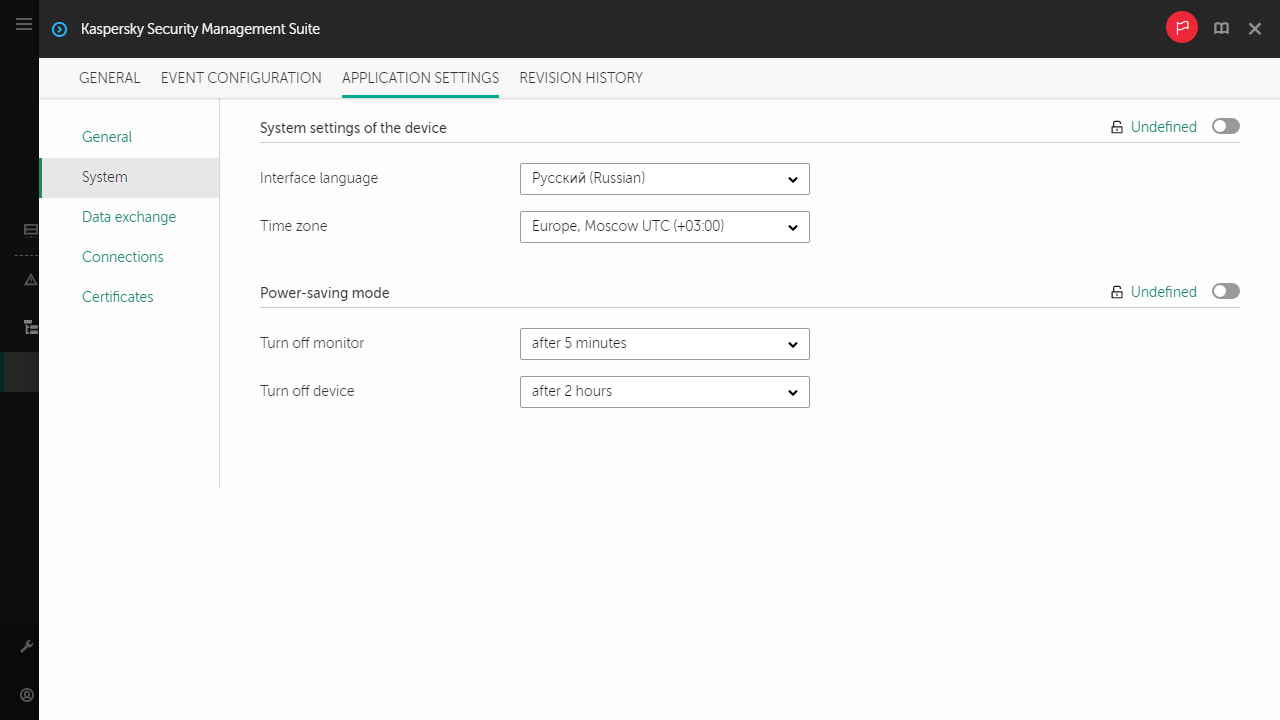Screen dimensions: 1280x720
Task: Open help using the book icon
Action: coord(1221,28)
